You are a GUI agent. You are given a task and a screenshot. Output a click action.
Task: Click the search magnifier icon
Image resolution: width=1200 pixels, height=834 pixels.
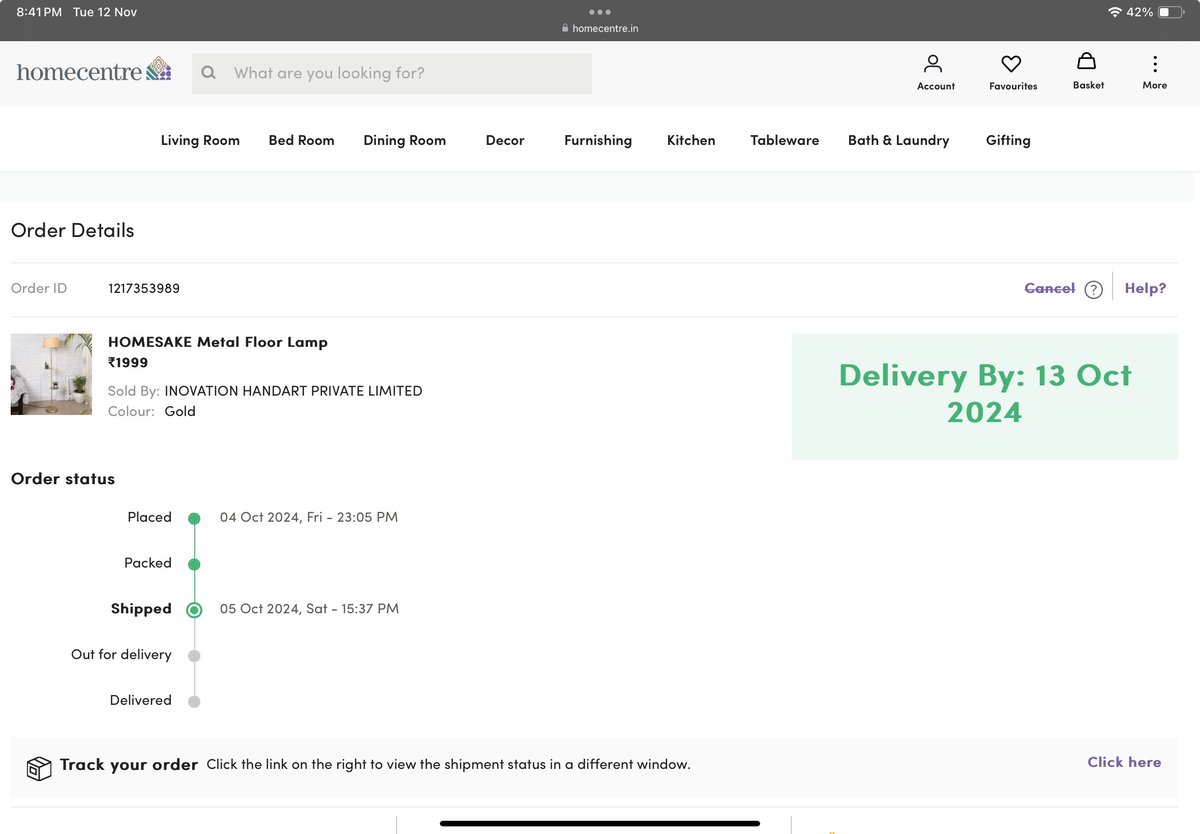(209, 73)
